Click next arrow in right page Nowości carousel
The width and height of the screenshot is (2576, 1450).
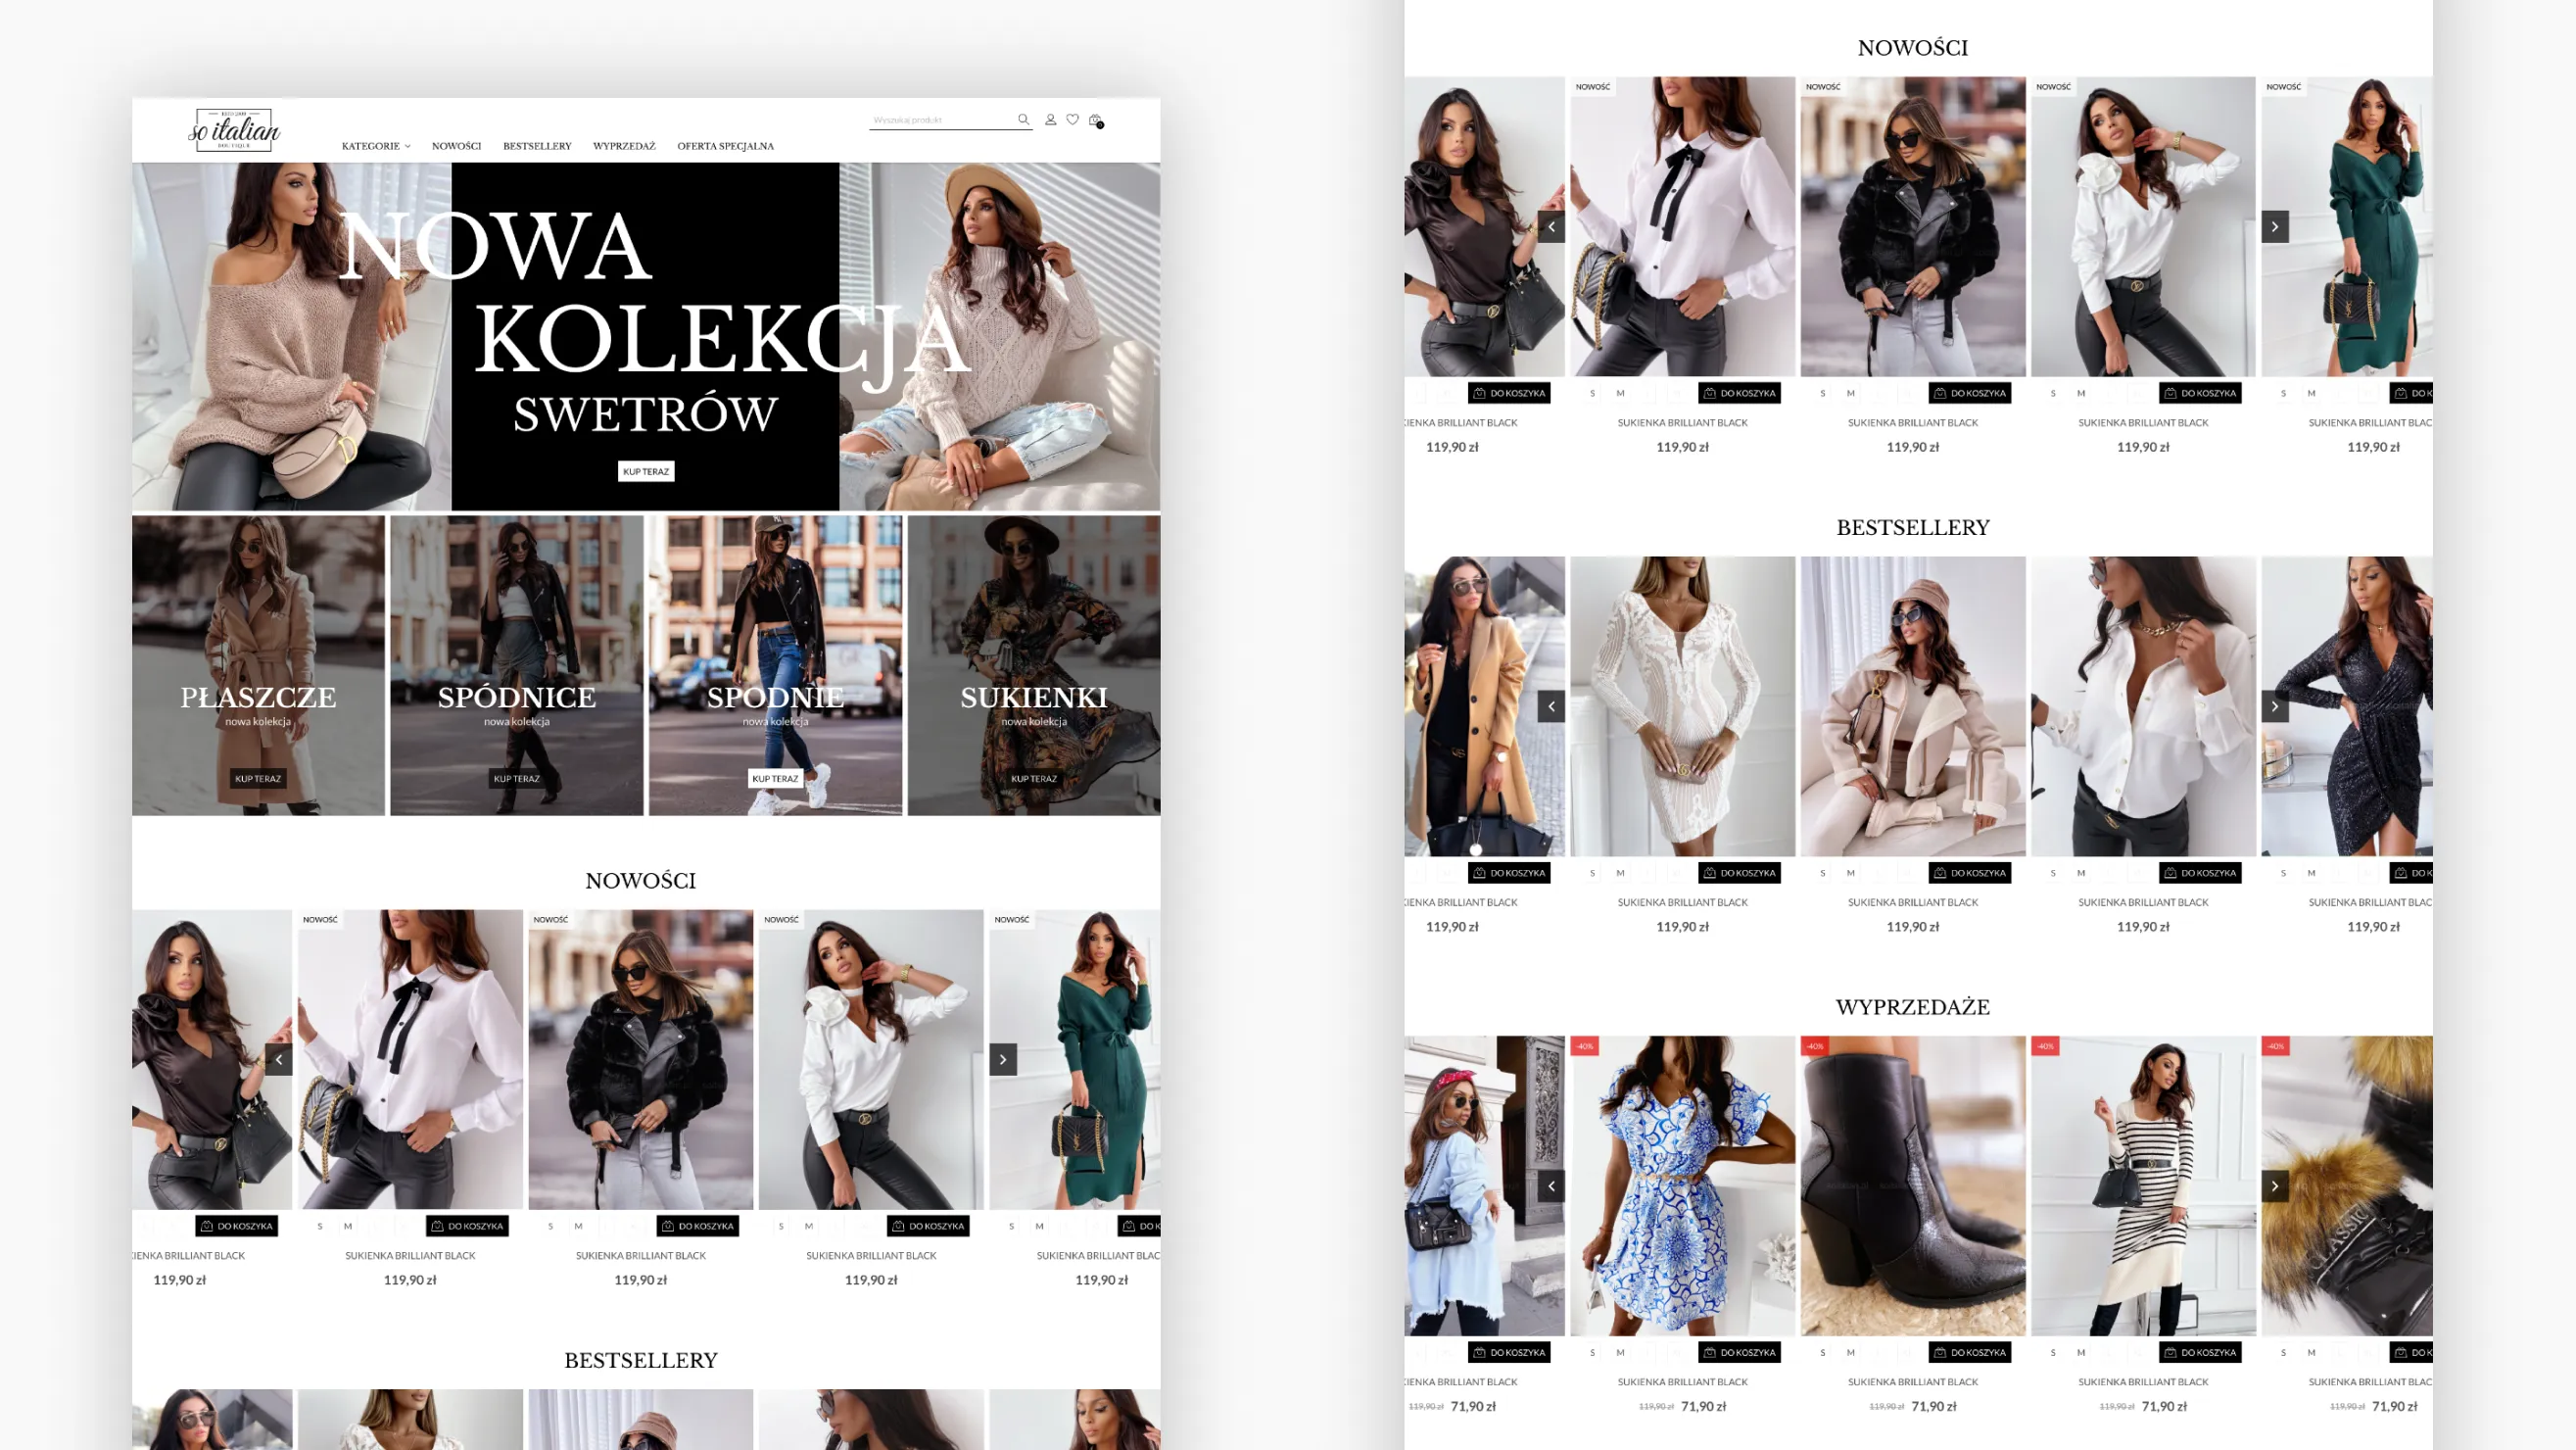[2275, 227]
